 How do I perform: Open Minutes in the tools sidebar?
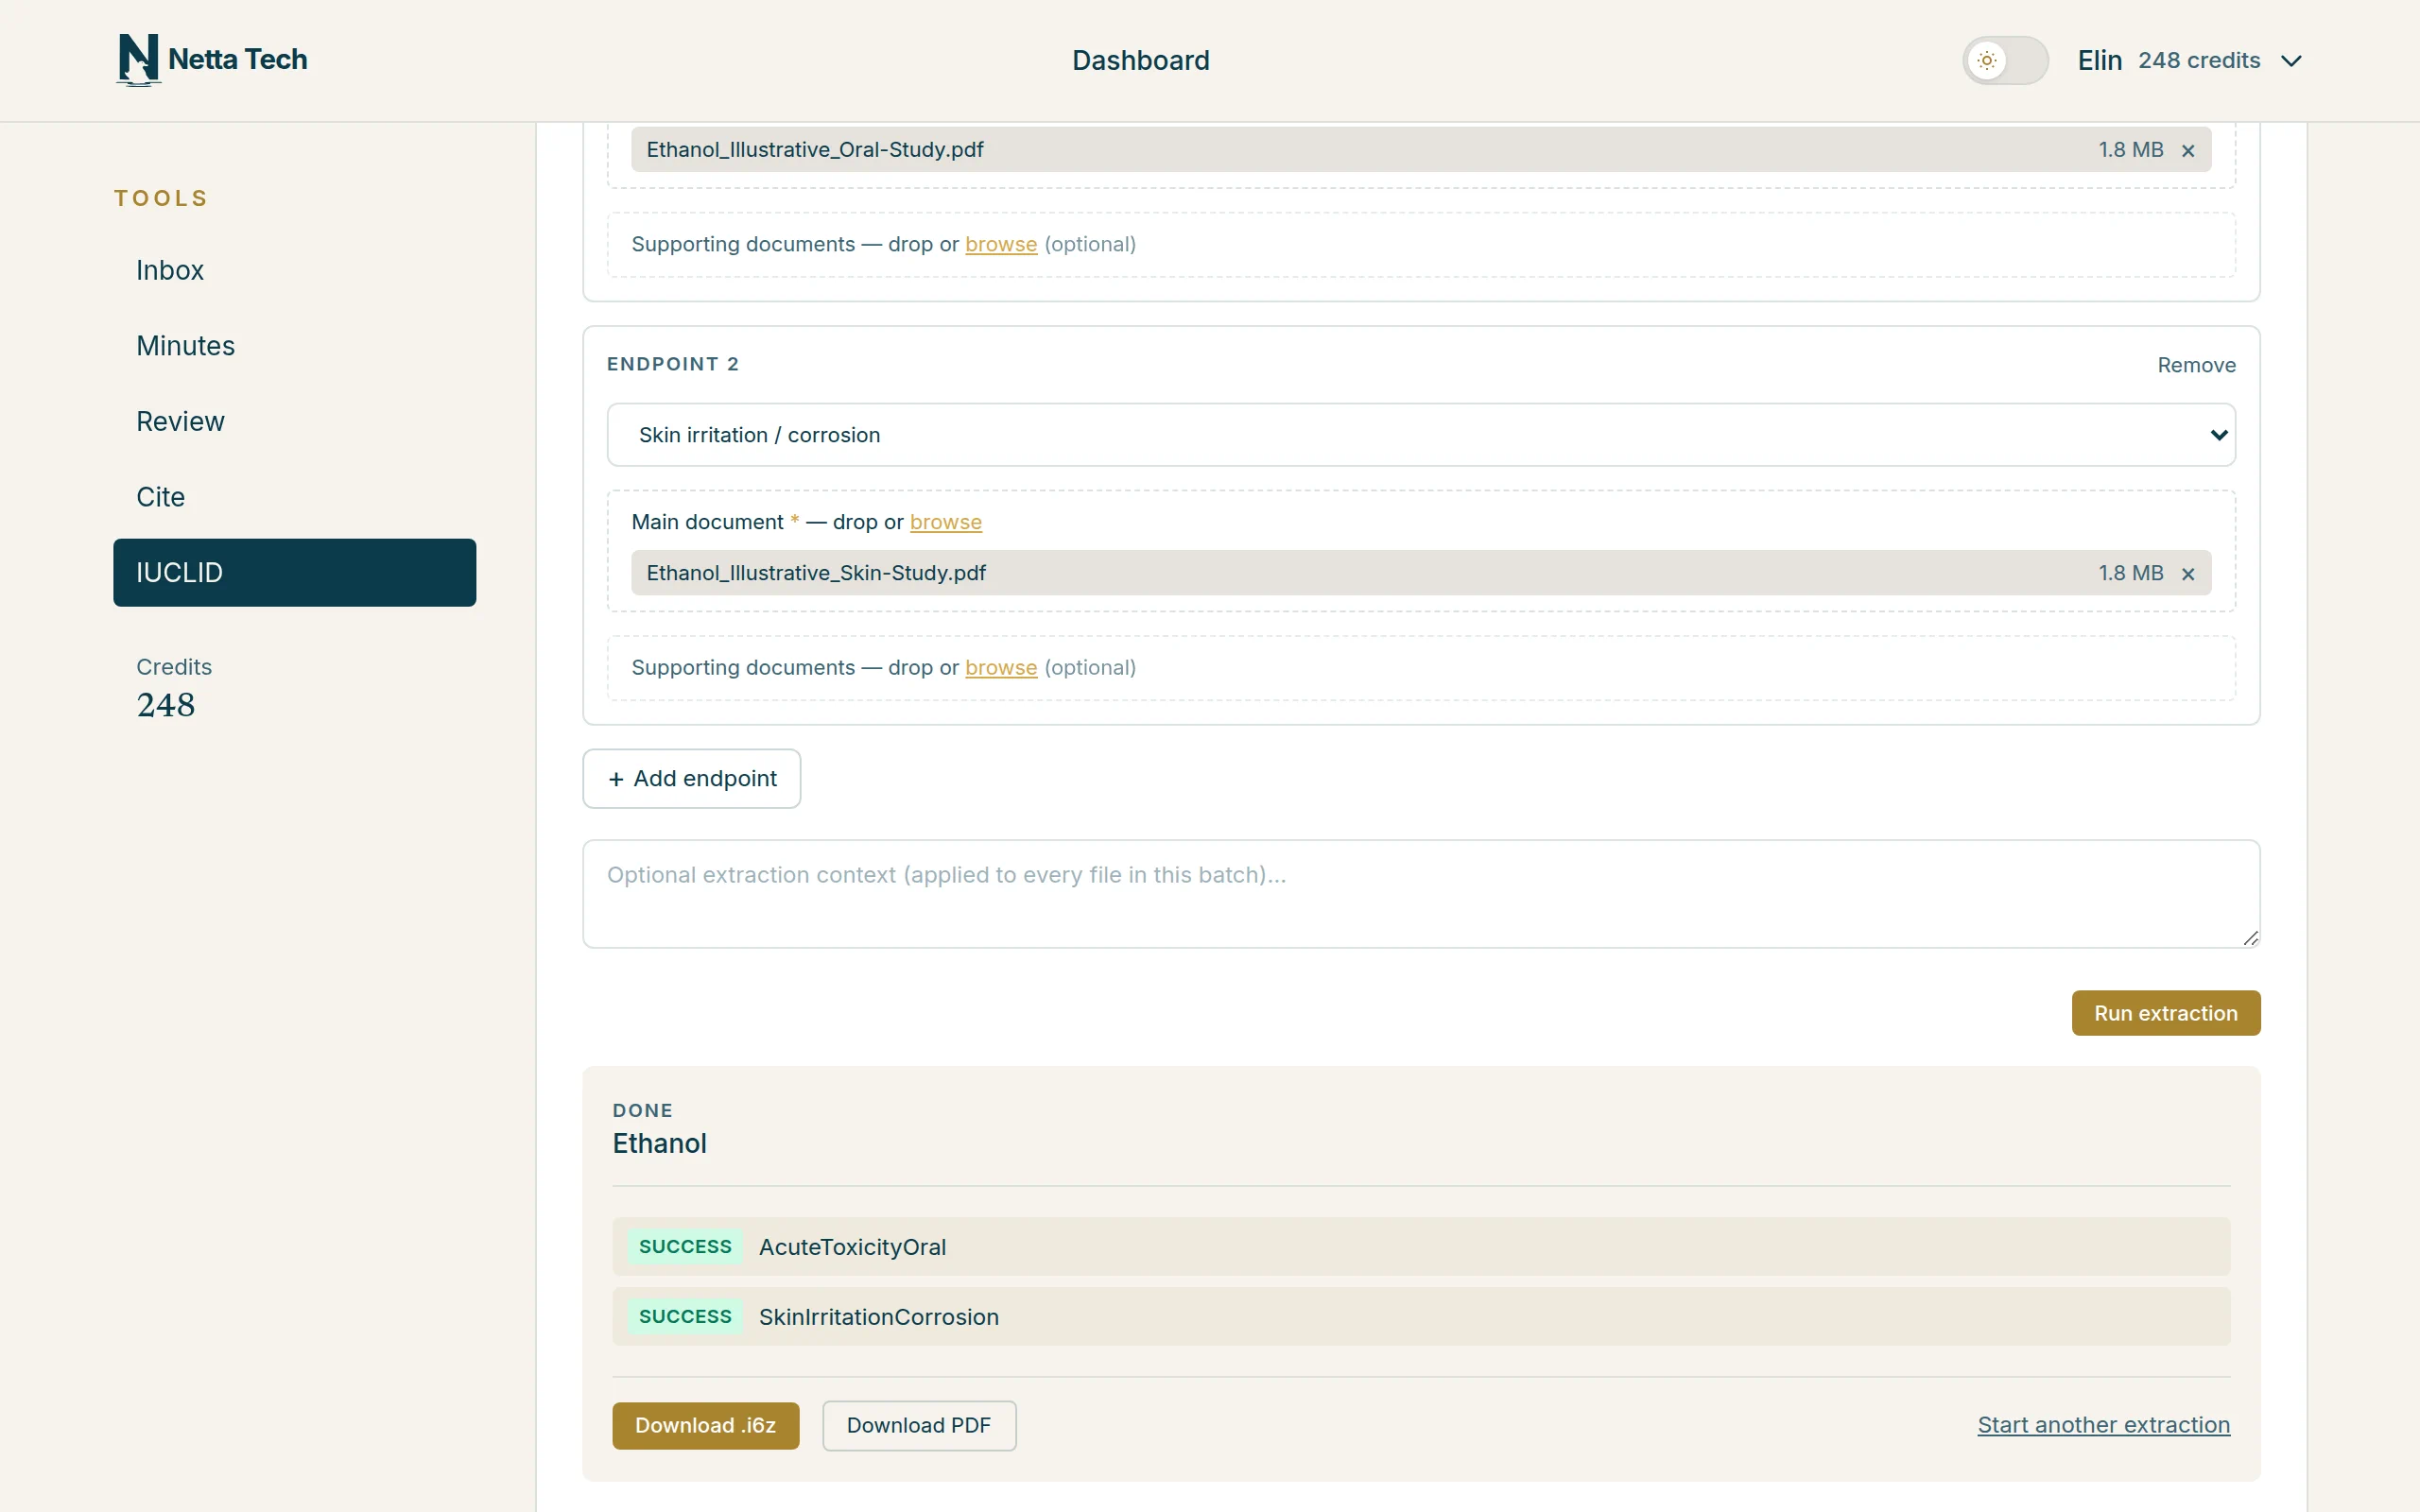tap(185, 346)
